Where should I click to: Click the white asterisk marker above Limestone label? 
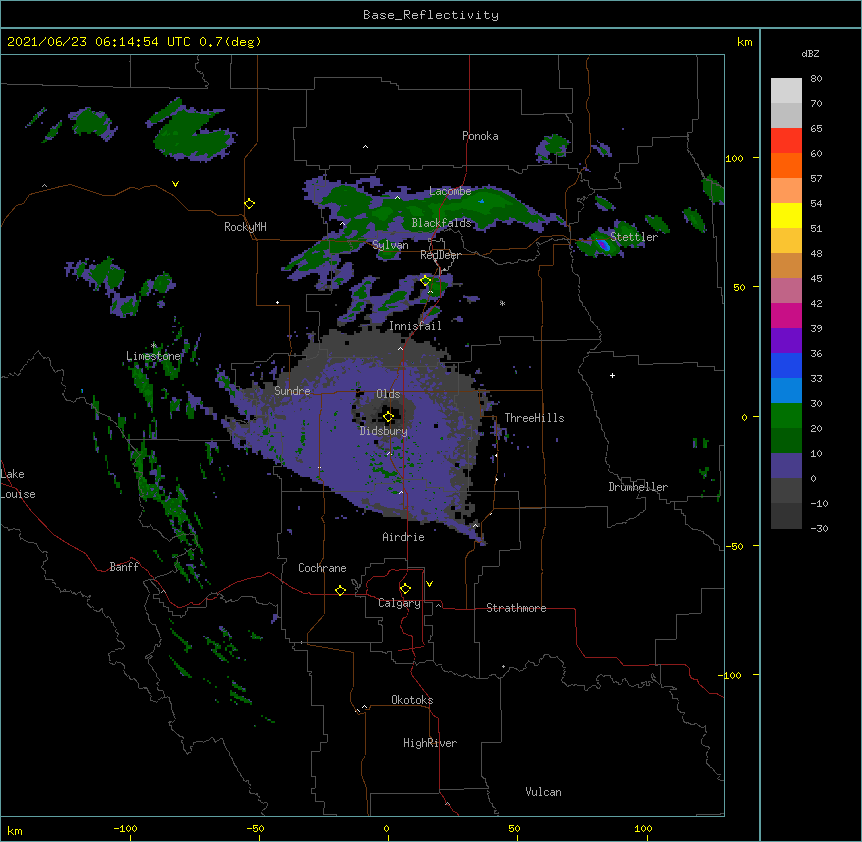coord(153,345)
